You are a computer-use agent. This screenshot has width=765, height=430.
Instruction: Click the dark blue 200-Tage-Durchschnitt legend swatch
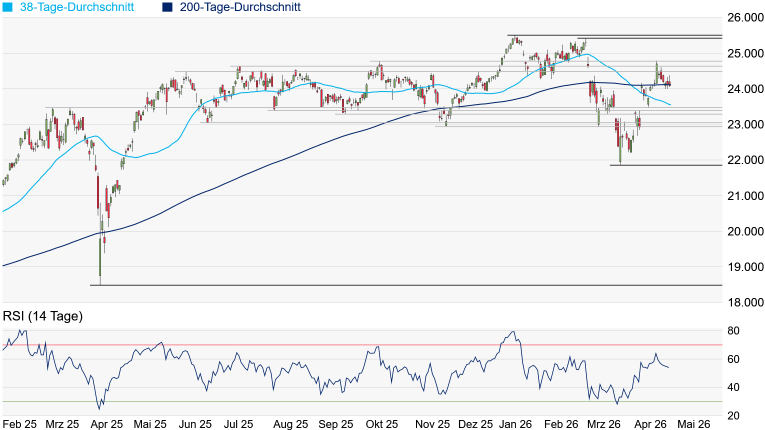pyautogui.click(x=166, y=7)
